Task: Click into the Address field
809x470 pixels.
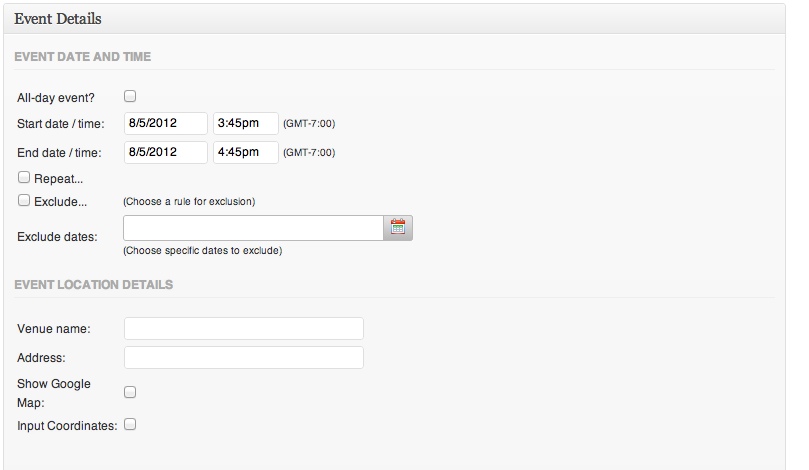Action: [x=244, y=358]
